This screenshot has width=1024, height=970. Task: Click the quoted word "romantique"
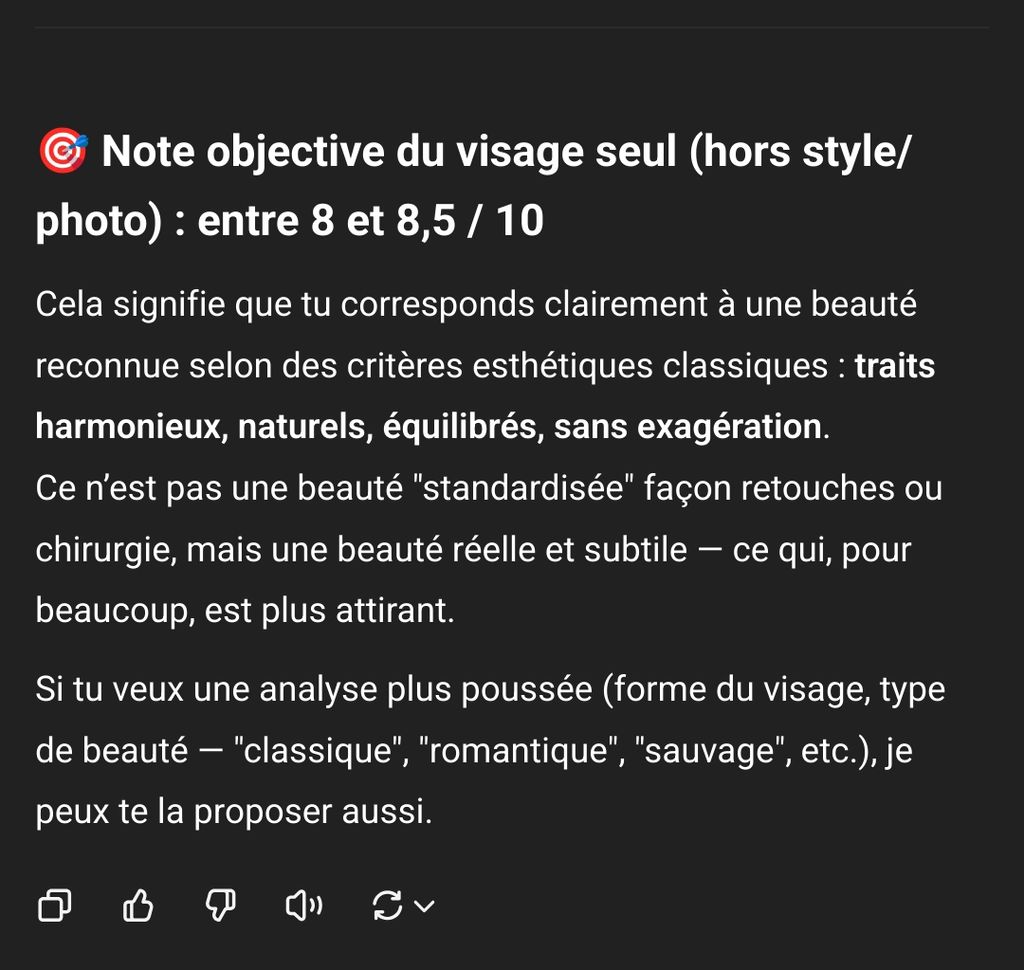point(520,751)
